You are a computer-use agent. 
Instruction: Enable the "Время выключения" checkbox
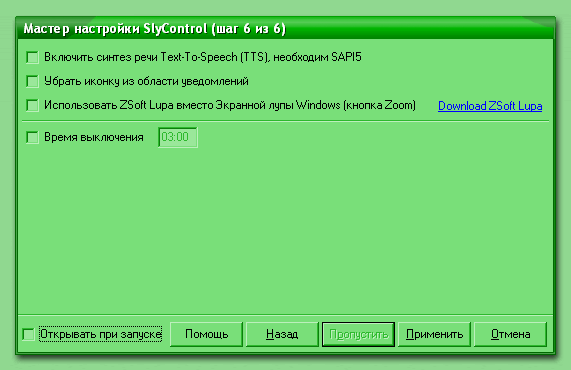[x=32, y=137]
